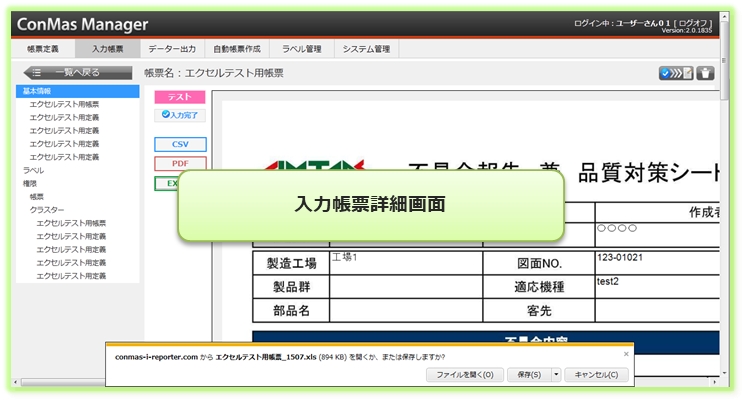745x402 pixels.
Task: Click the PDF export button
Action: point(180,163)
